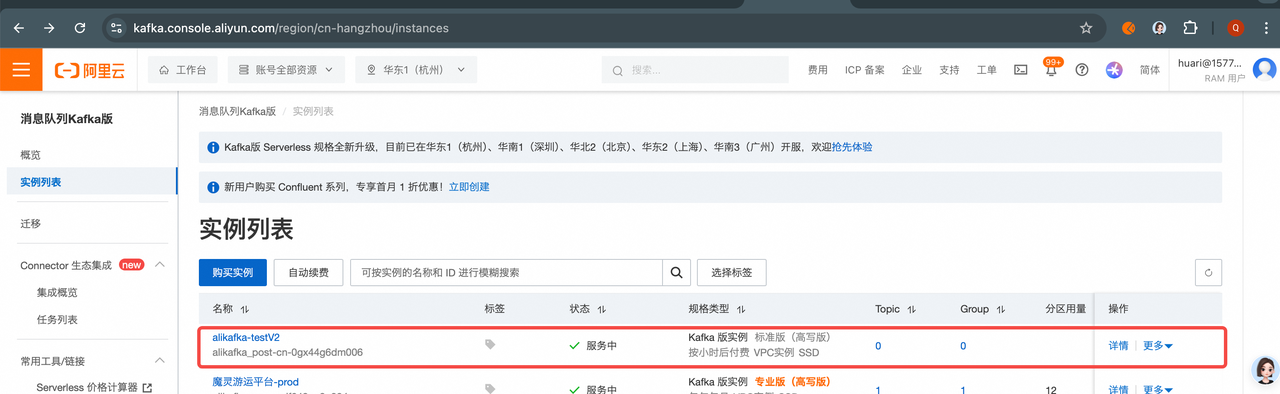
Task: Click 购买实例 button
Action: point(232,273)
